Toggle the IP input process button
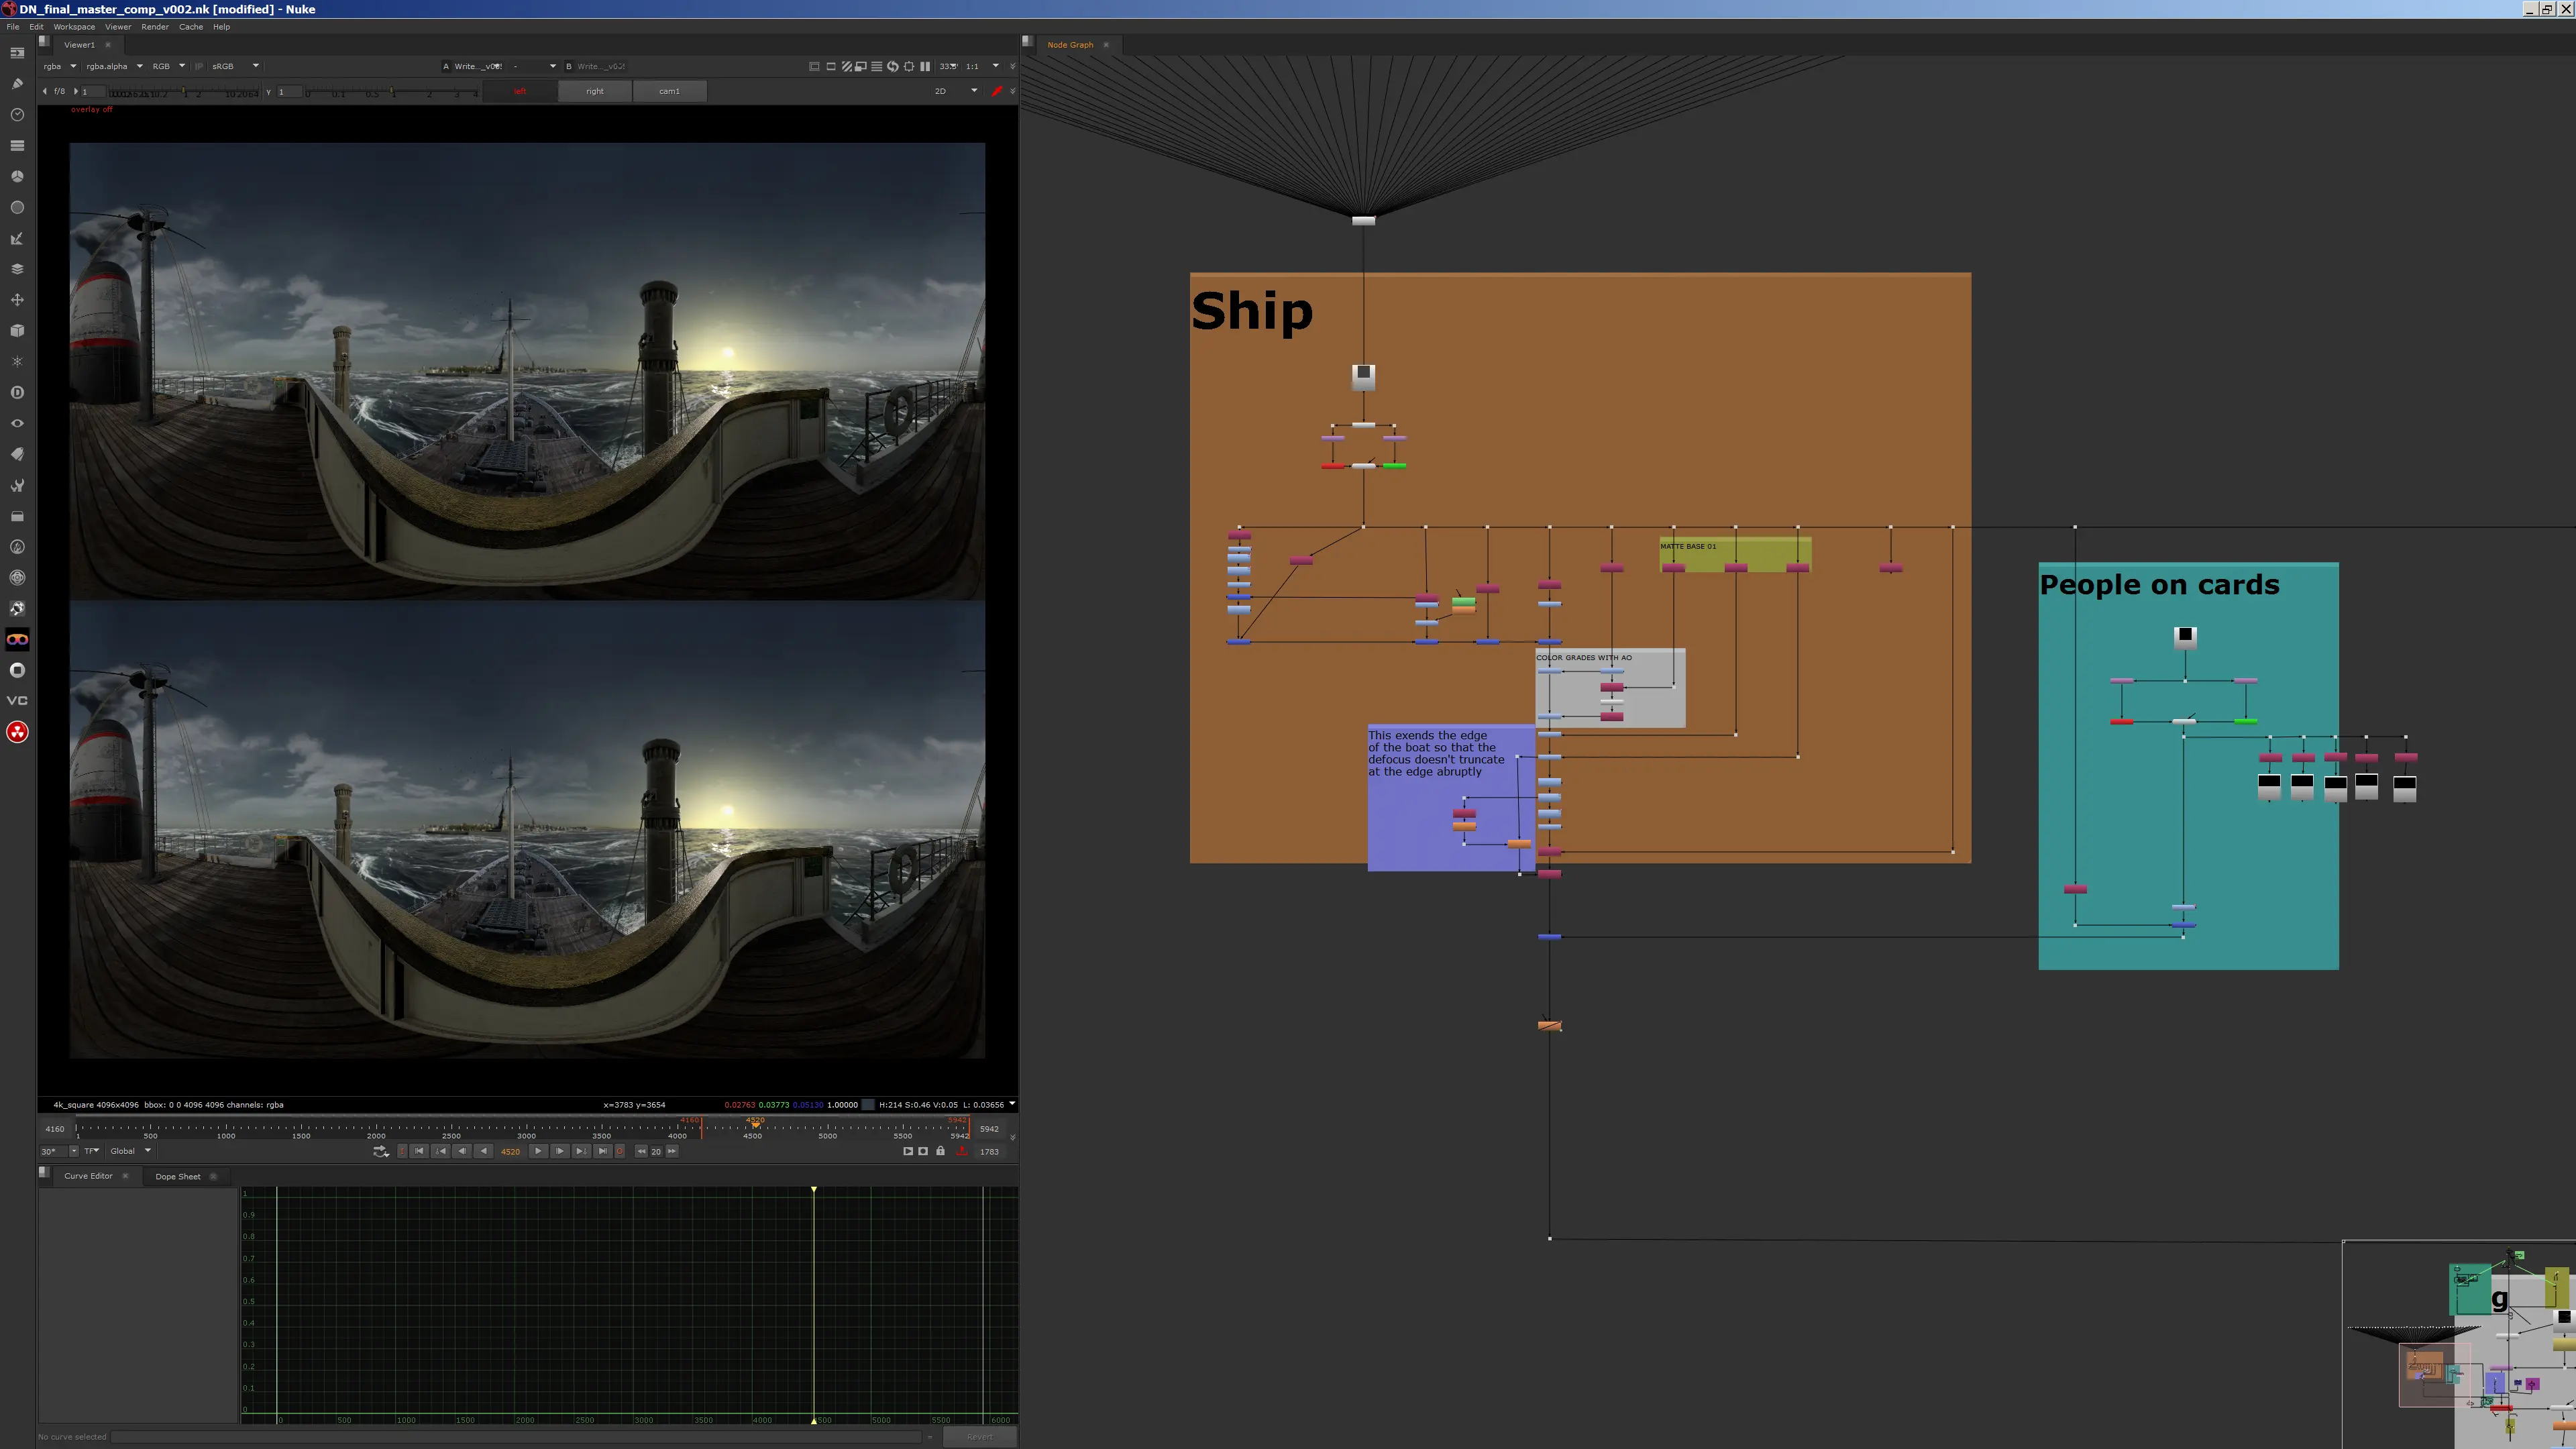The image size is (2576, 1449). 198,66
